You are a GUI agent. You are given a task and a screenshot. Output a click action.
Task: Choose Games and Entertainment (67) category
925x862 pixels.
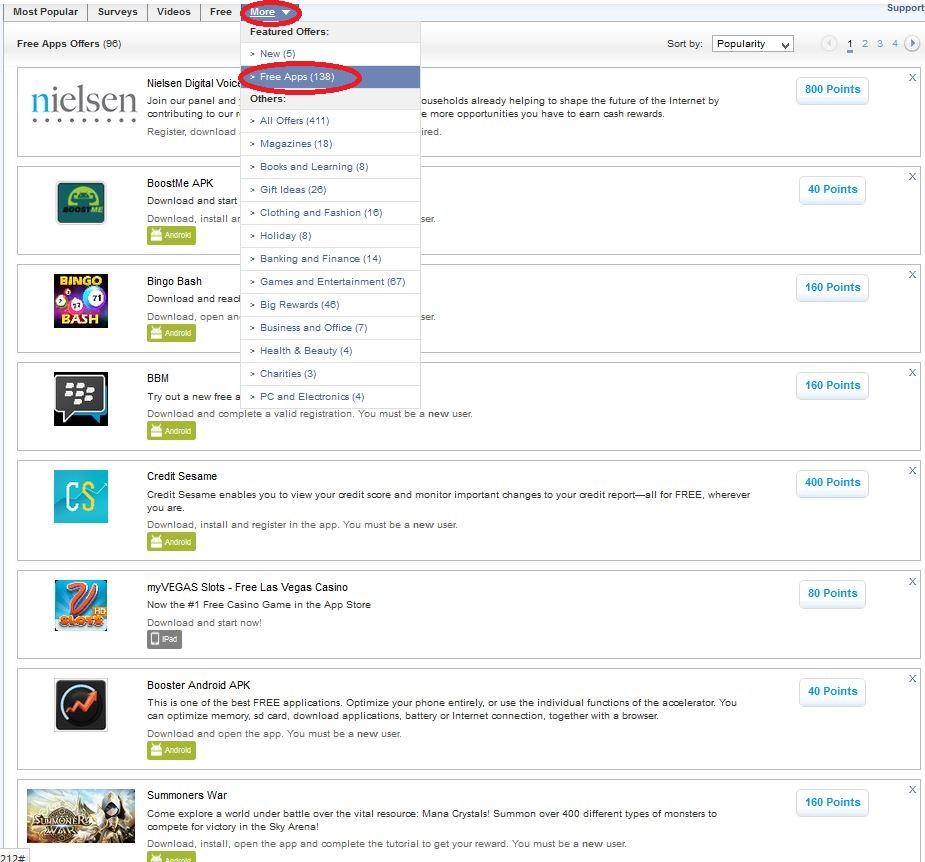[330, 282]
